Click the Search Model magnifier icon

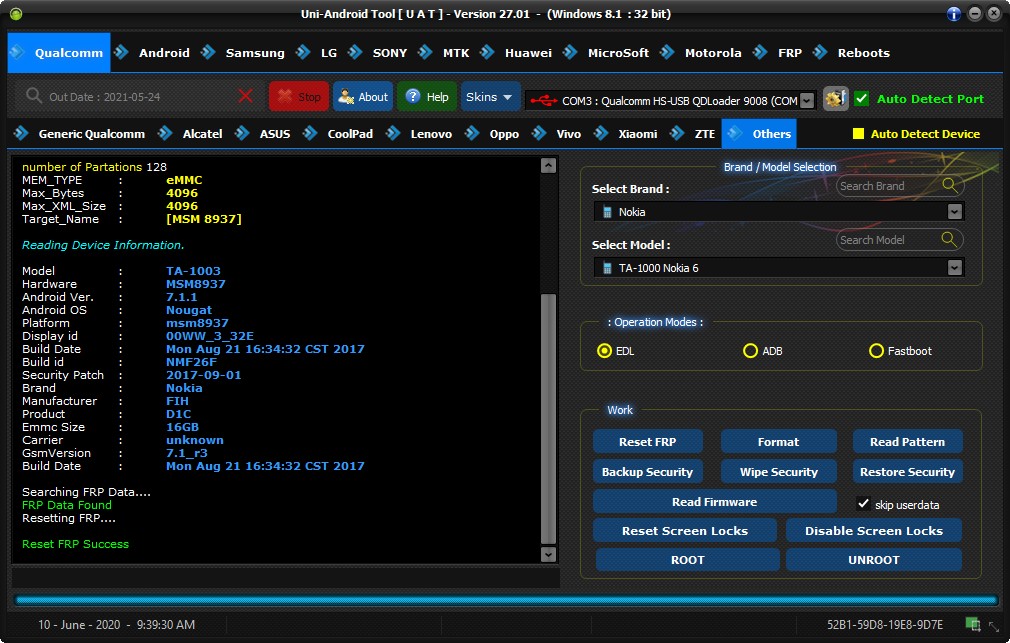(949, 240)
